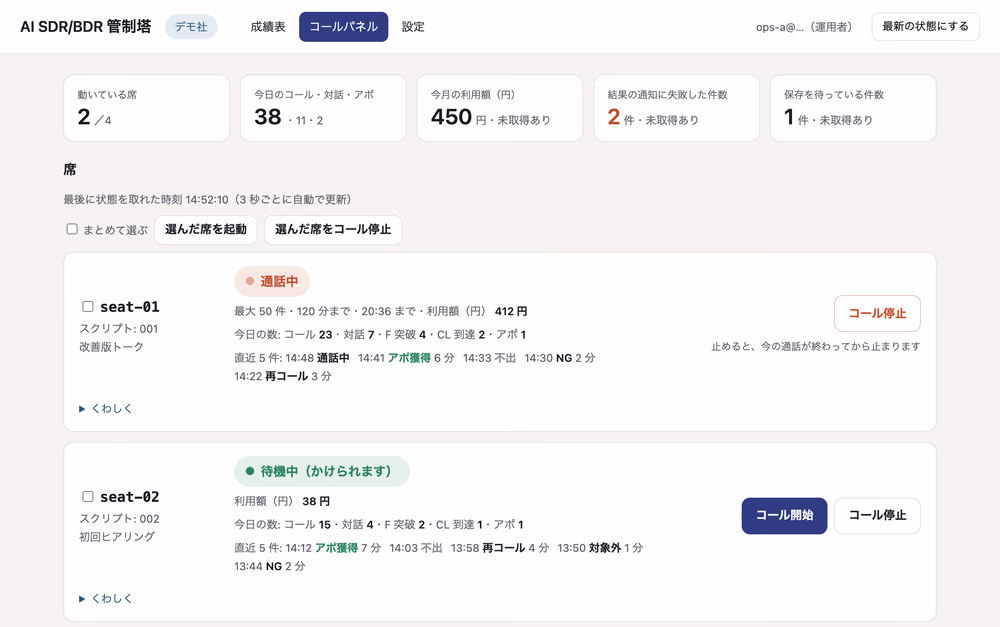Screen dimensions: 1000x627
Task: Click 最後に状態を取れた時刻 14:52:10 text
Action: pos(145,200)
